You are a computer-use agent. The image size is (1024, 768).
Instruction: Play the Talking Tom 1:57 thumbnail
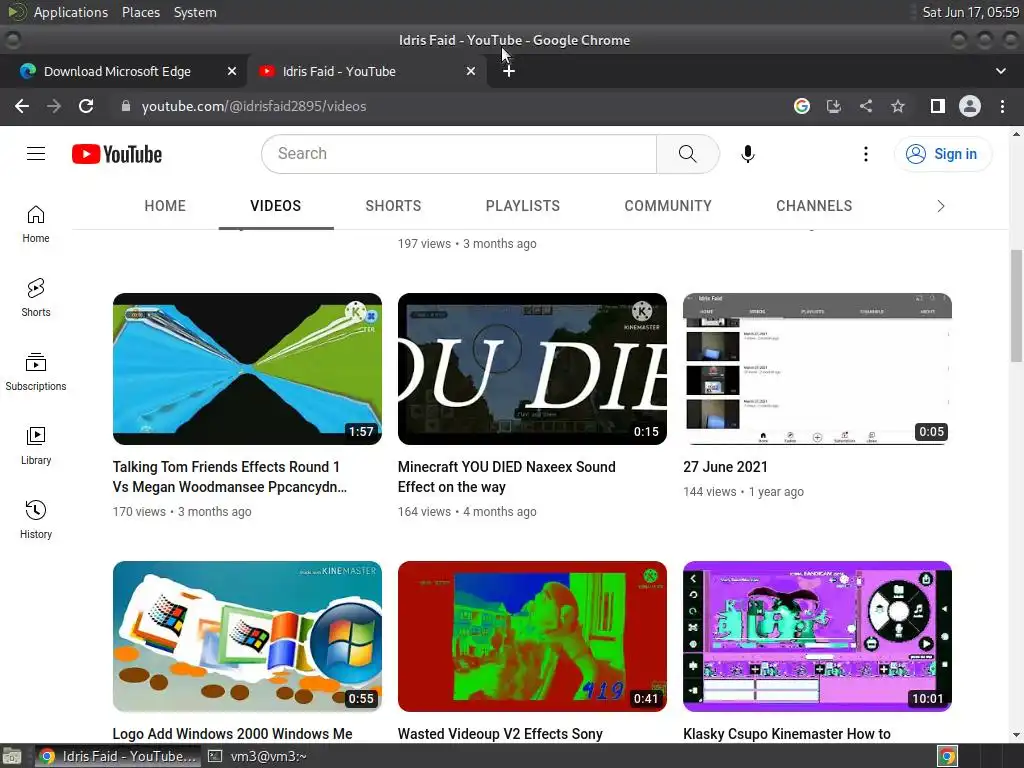coord(248,369)
